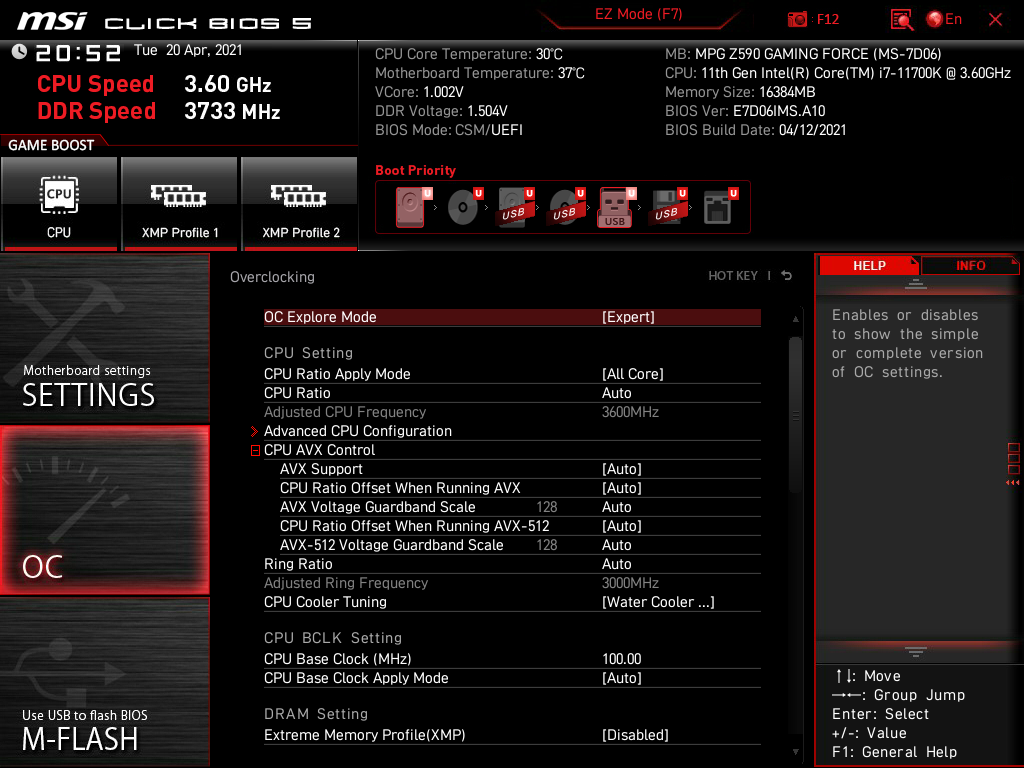Click the help panel bottom collapse handle

[x=915, y=651]
